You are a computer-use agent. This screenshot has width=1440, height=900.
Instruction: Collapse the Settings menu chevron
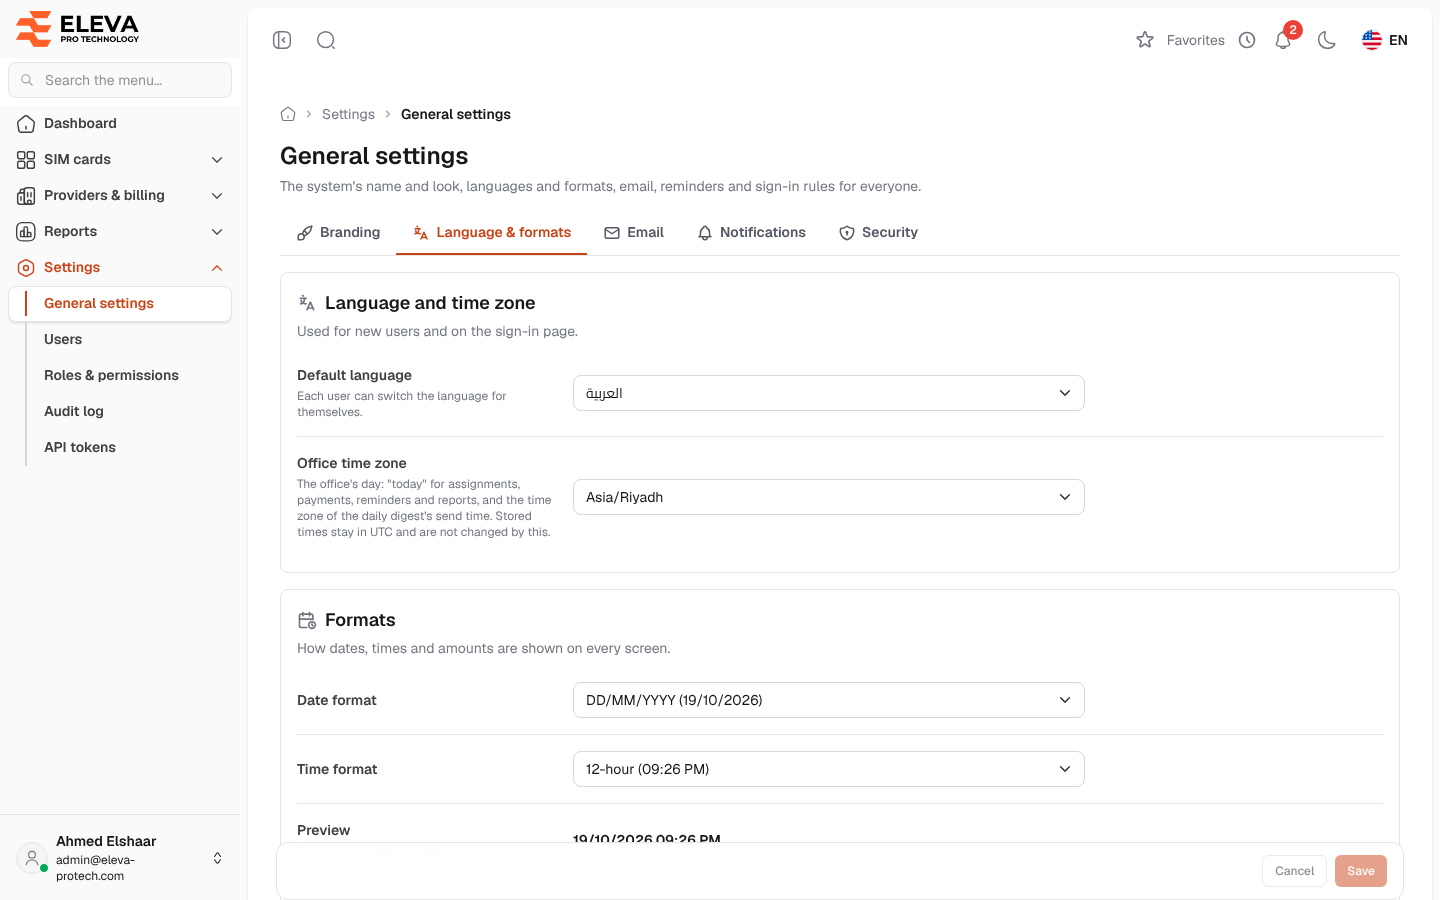(217, 268)
